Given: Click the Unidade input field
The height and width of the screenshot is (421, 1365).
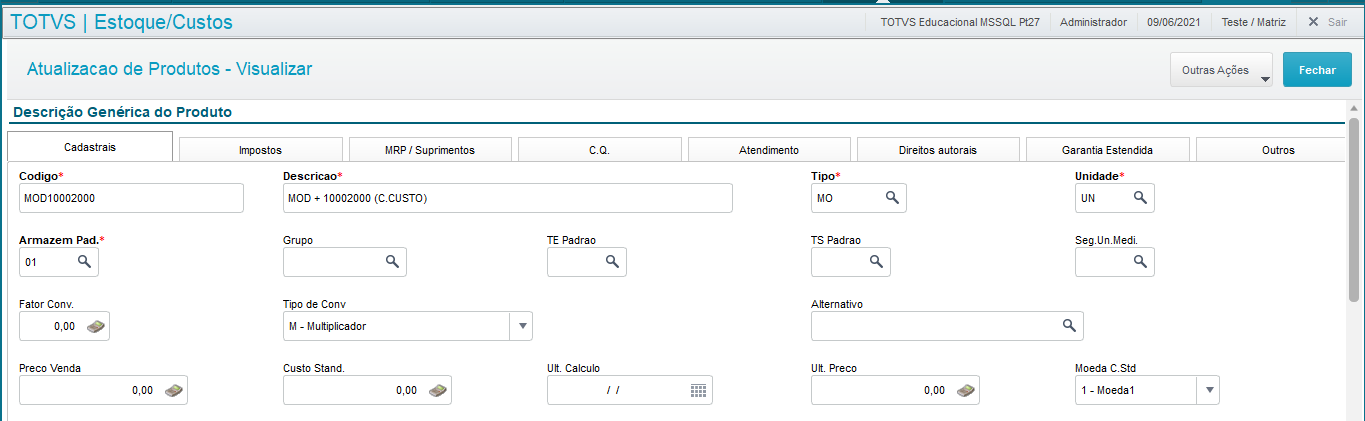Looking at the screenshot, I should pos(1115,198).
